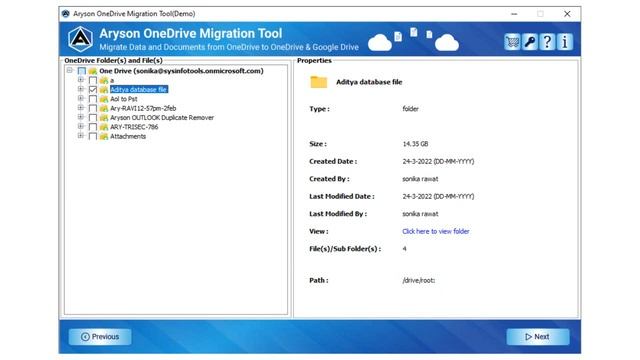Screen dimensions: 640x360
Task: Click the folder icon beside folder 'a'
Action: [104, 80]
